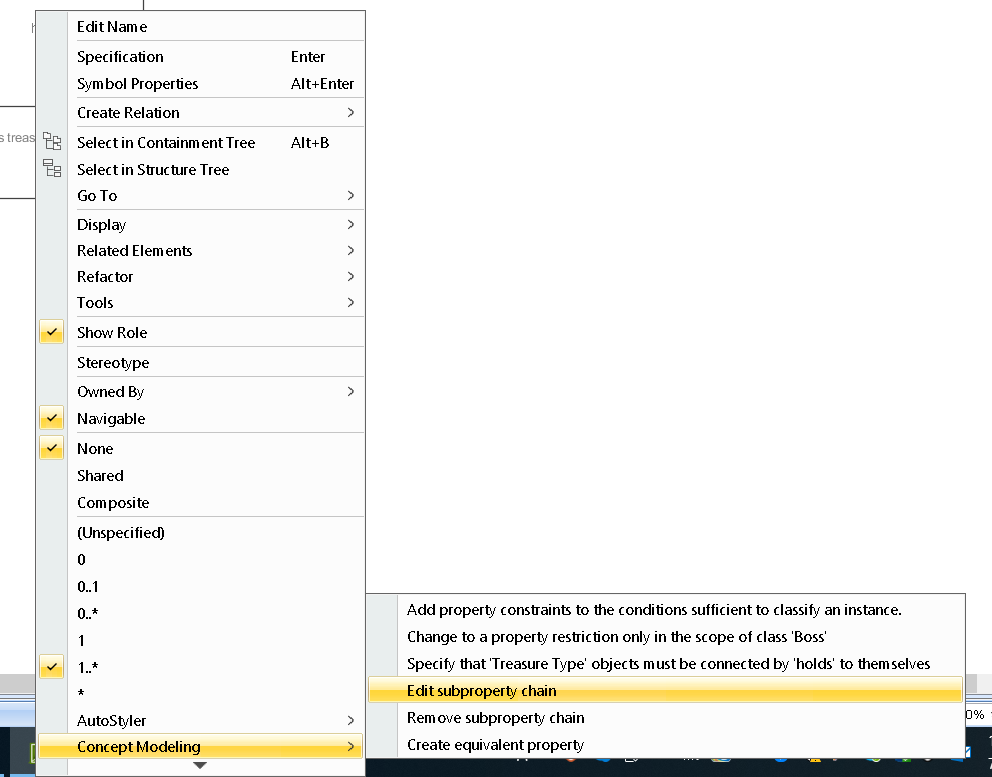Open the Concept Modeling submenu
Image resolution: width=992 pixels, height=777 pixels.
[201, 747]
